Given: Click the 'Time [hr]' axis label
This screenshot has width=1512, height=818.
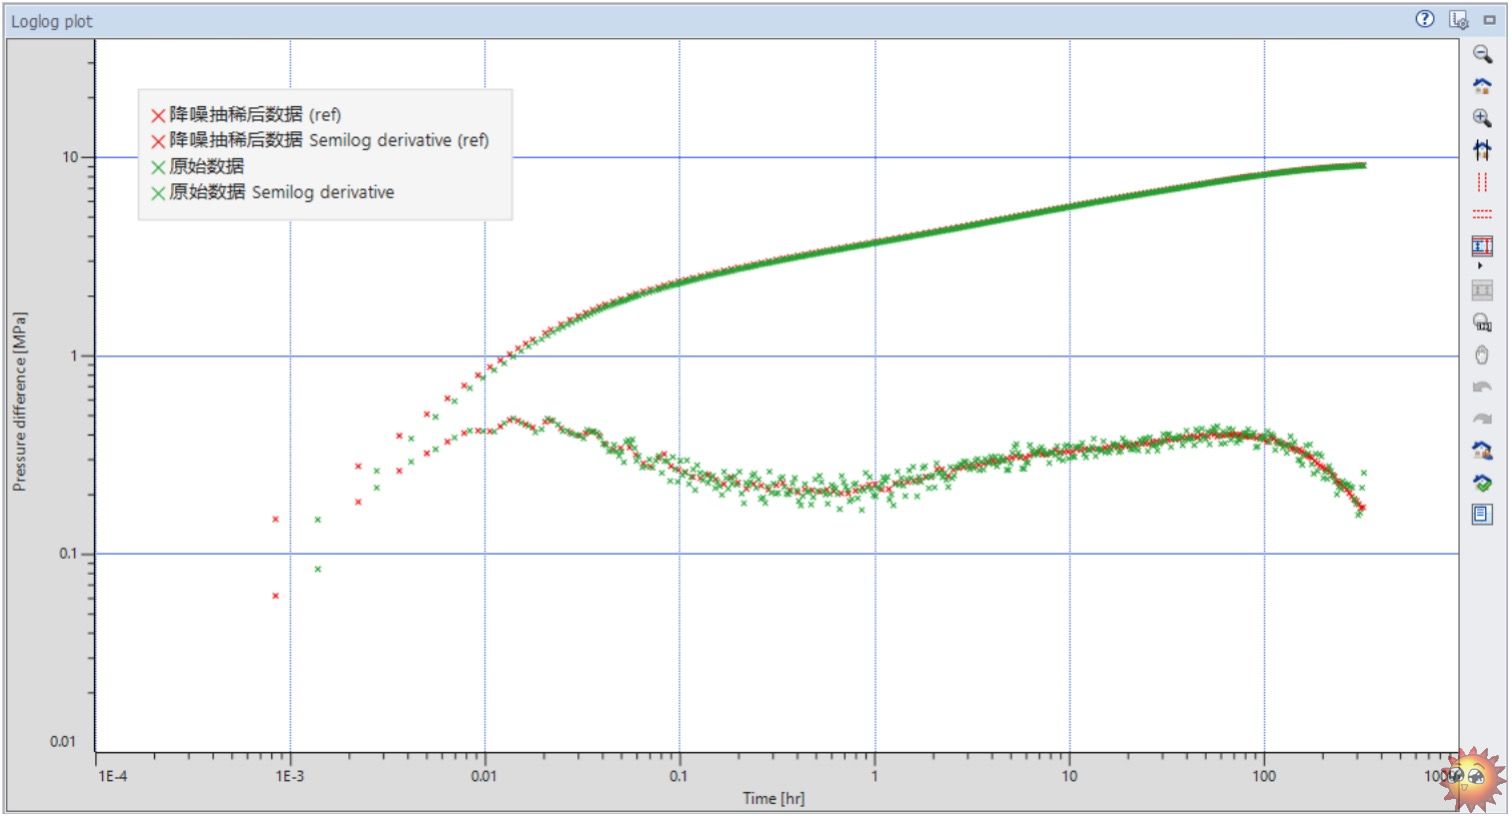Looking at the screenshot, I should 773,798.
